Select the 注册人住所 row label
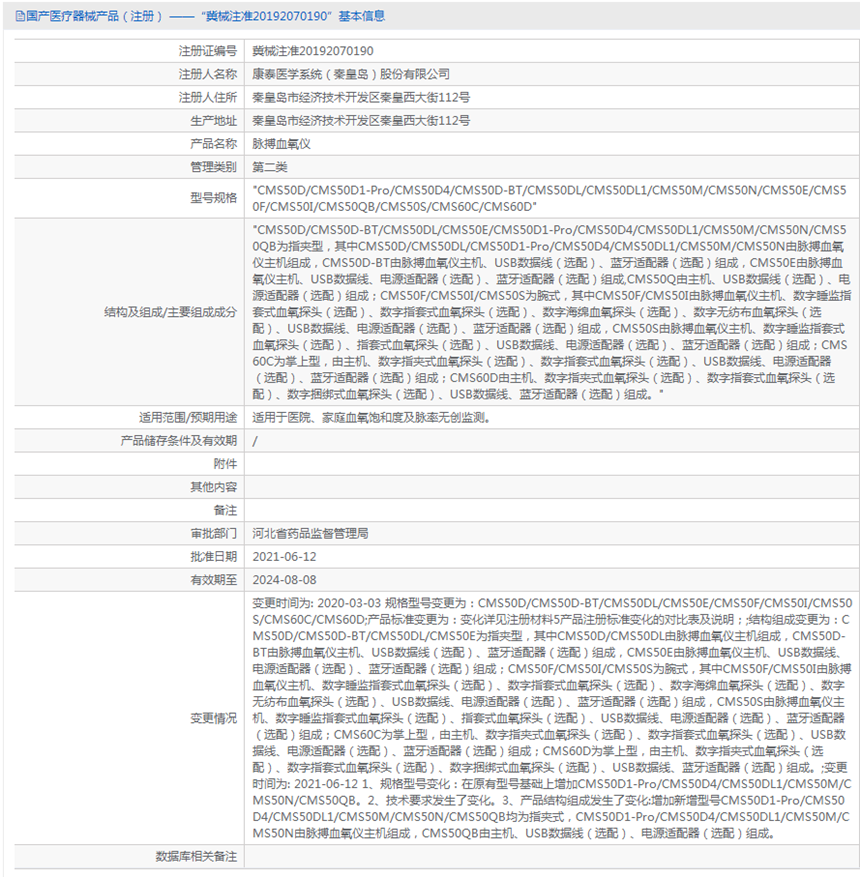Viewport: 860px width, 877px height. (x=208, y=97)
